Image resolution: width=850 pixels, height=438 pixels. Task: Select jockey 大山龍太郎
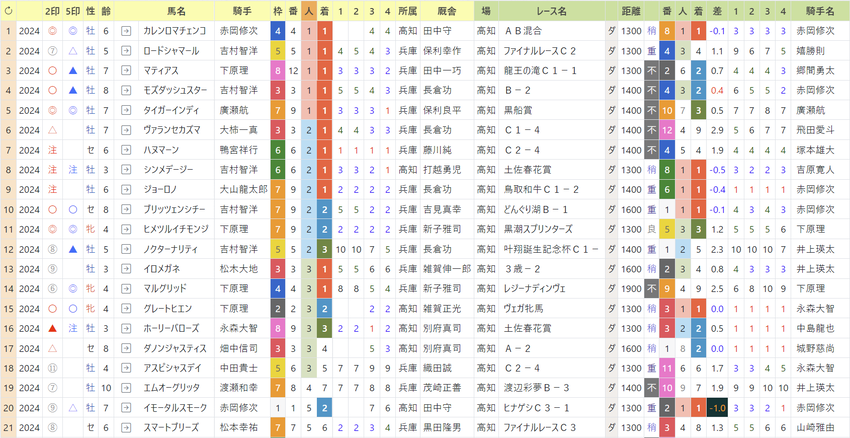coord(243,190)
